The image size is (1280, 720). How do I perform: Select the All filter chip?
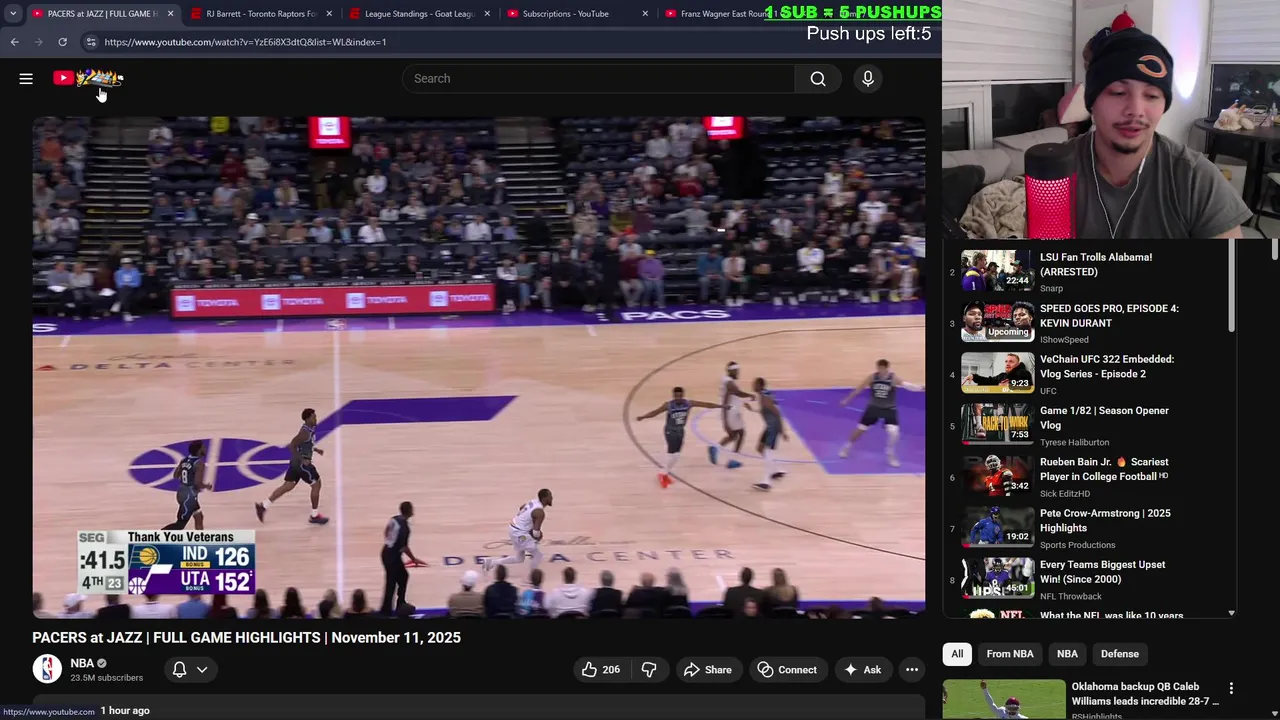click(957, 654)
